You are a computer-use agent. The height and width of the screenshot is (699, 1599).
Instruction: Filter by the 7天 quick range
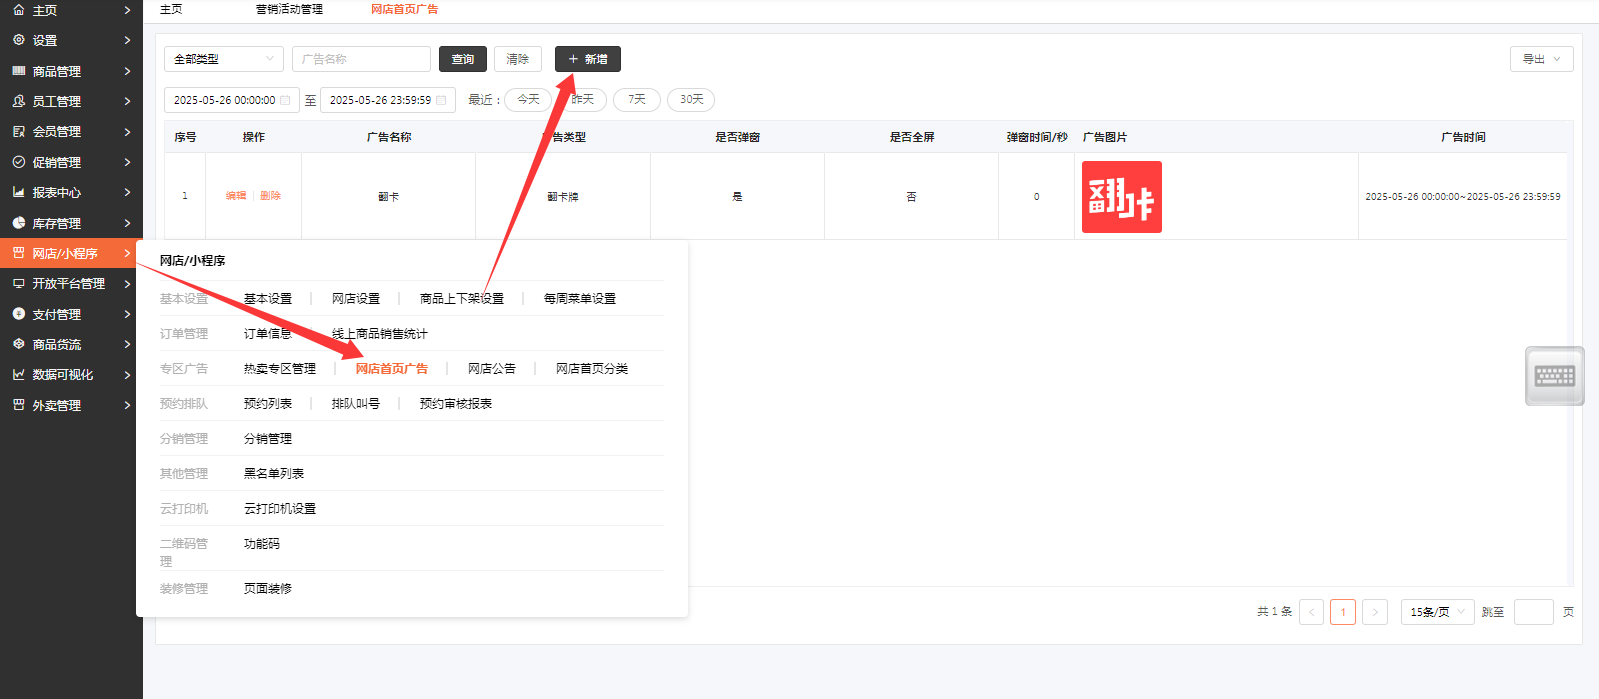click(x=637, y=100)
